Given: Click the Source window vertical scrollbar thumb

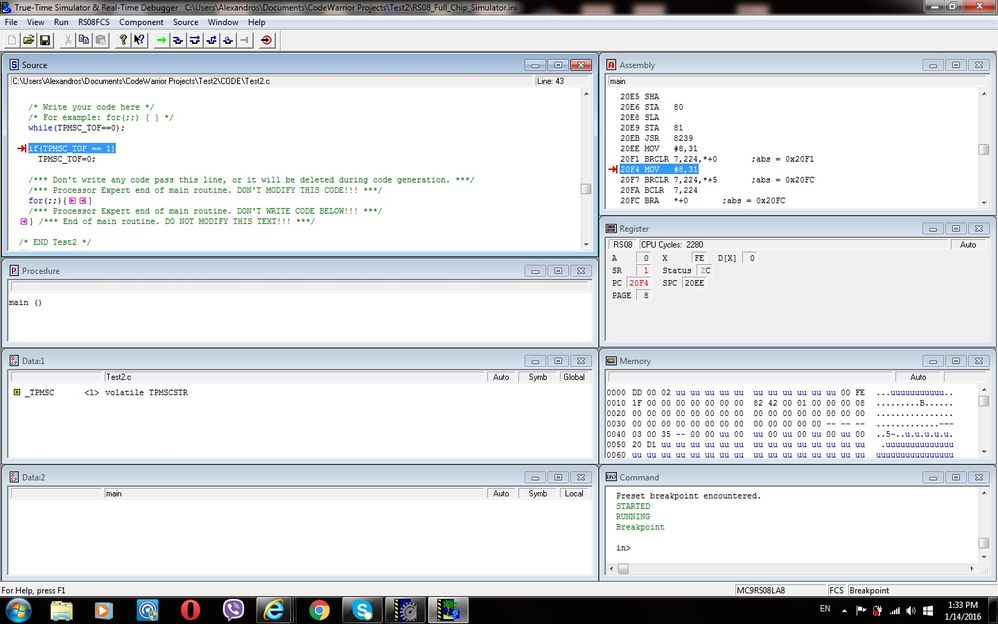Looking at the screenshot, I should [x=586, y=189].
